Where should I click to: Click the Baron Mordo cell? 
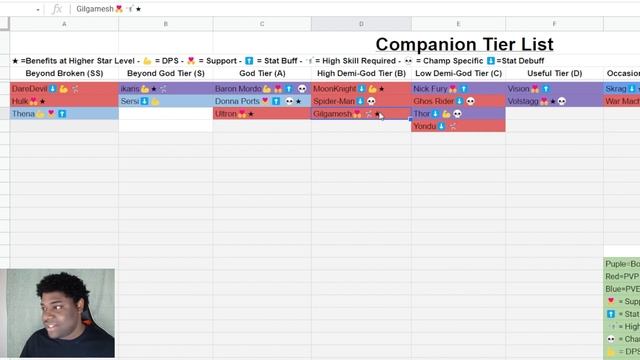point(262,89)
